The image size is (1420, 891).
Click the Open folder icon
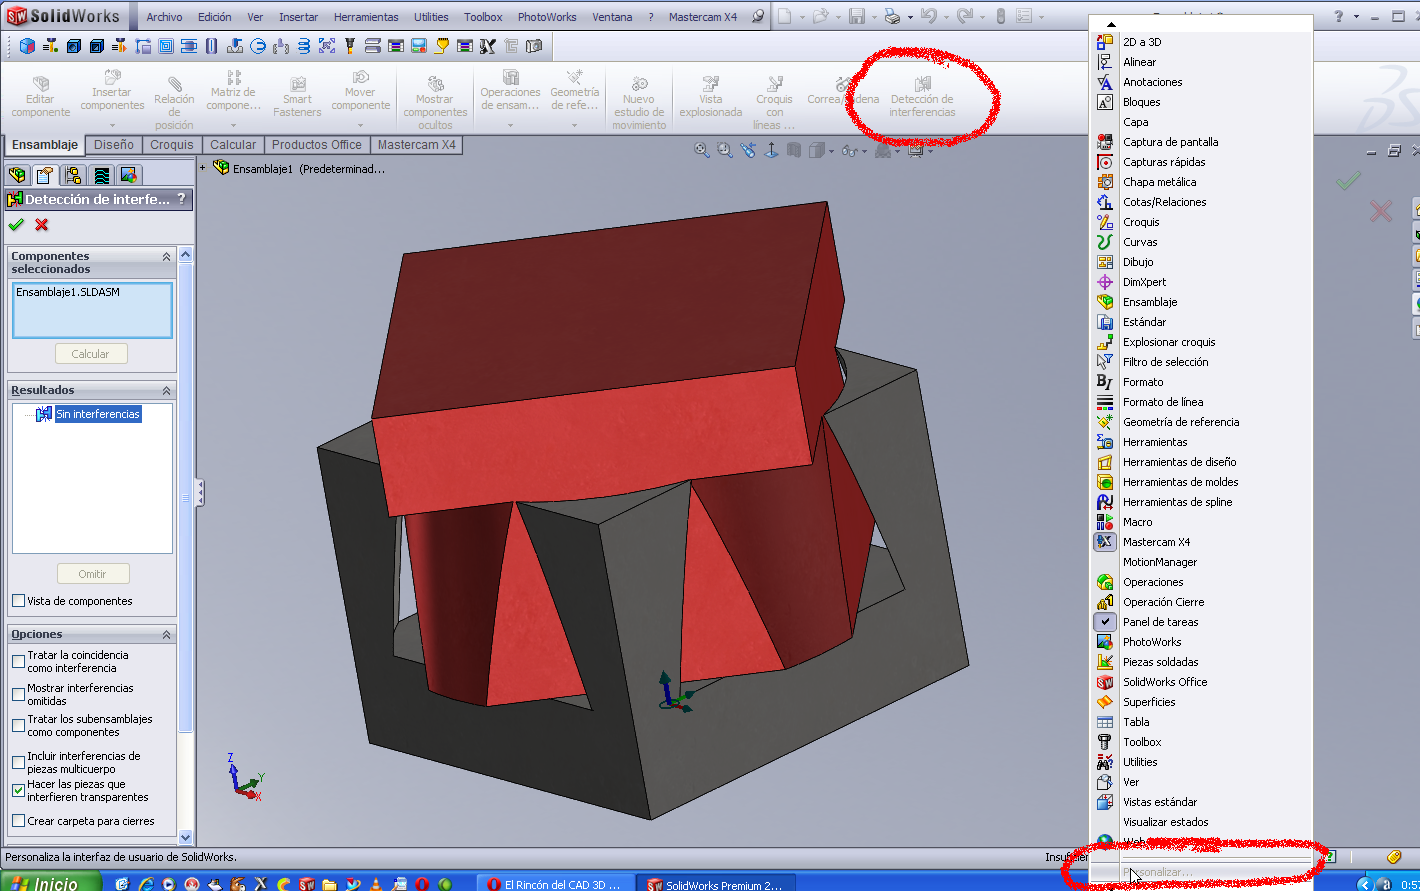820,16
